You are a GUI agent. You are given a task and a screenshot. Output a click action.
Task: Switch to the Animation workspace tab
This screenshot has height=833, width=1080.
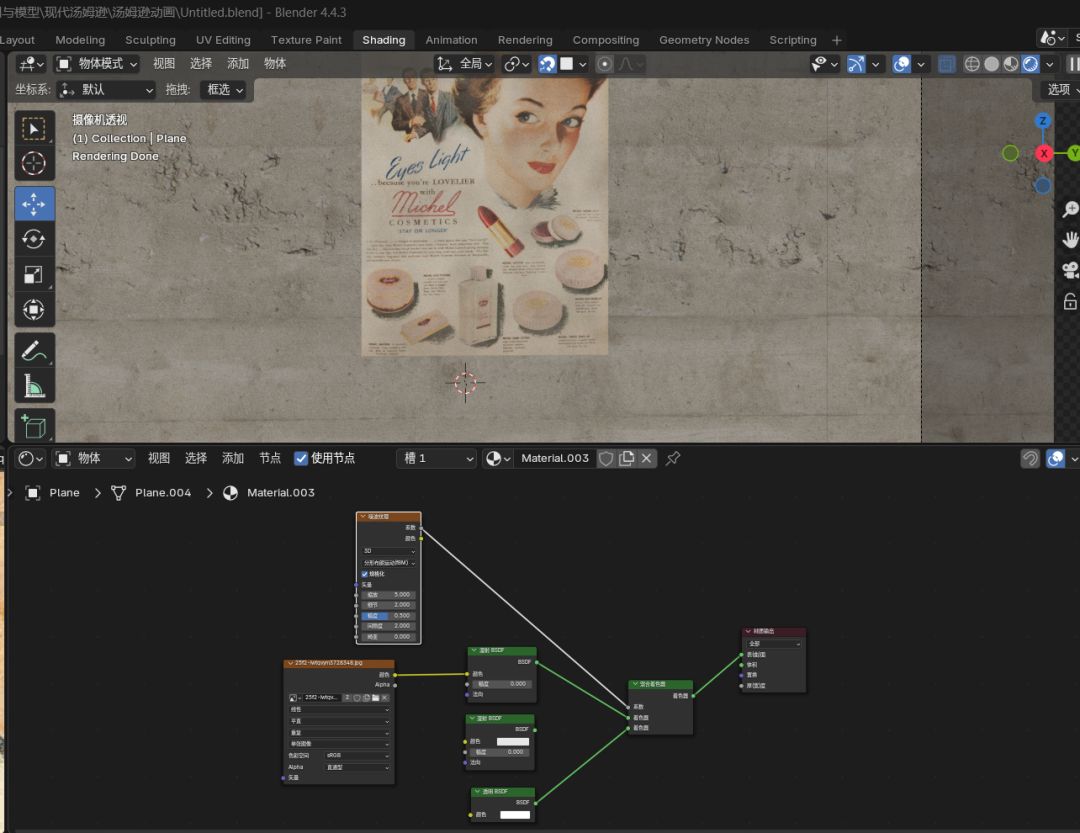(x=451, y=40)
